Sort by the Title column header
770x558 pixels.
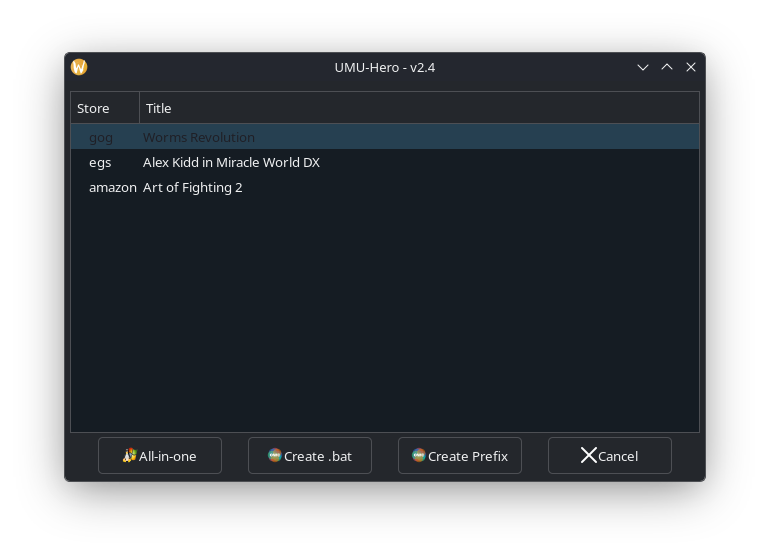tap(419, 108)
